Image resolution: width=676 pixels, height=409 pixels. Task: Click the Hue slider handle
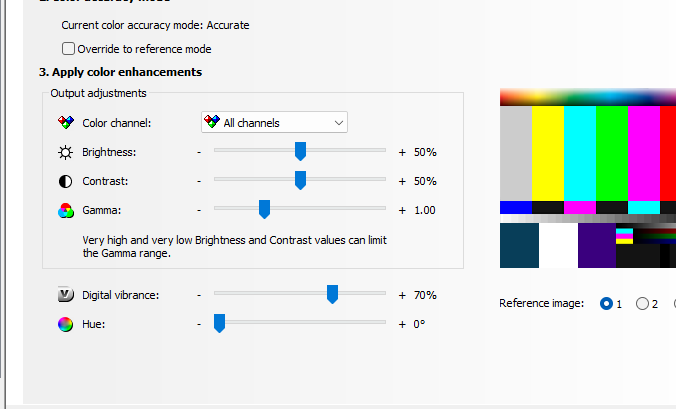[x=219, y=323]
